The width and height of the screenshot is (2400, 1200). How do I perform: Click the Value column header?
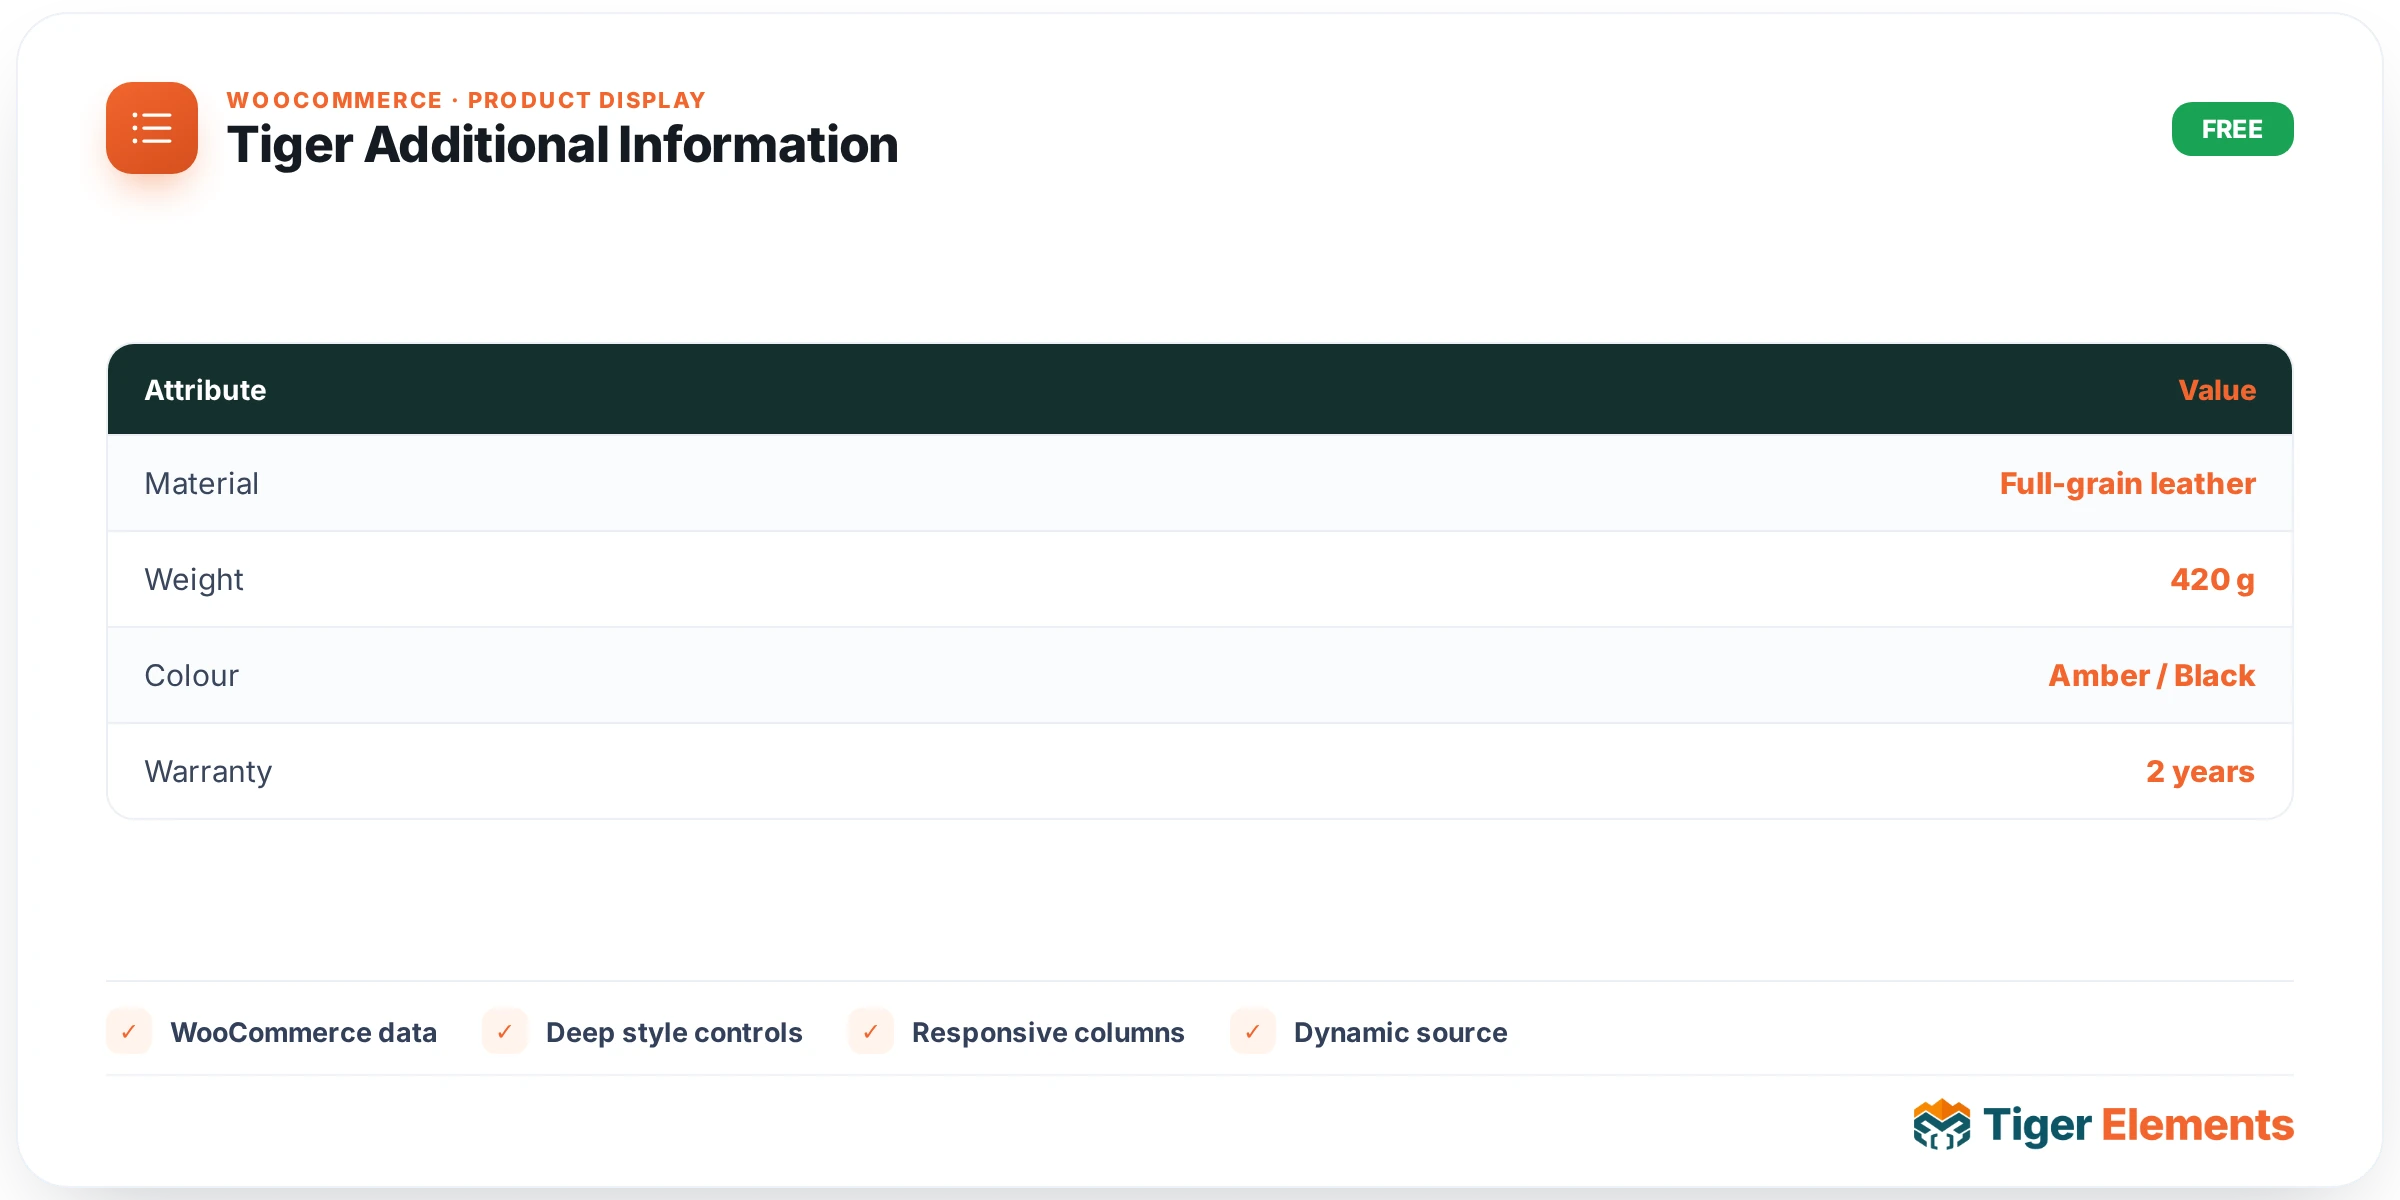click(2217, 390)
